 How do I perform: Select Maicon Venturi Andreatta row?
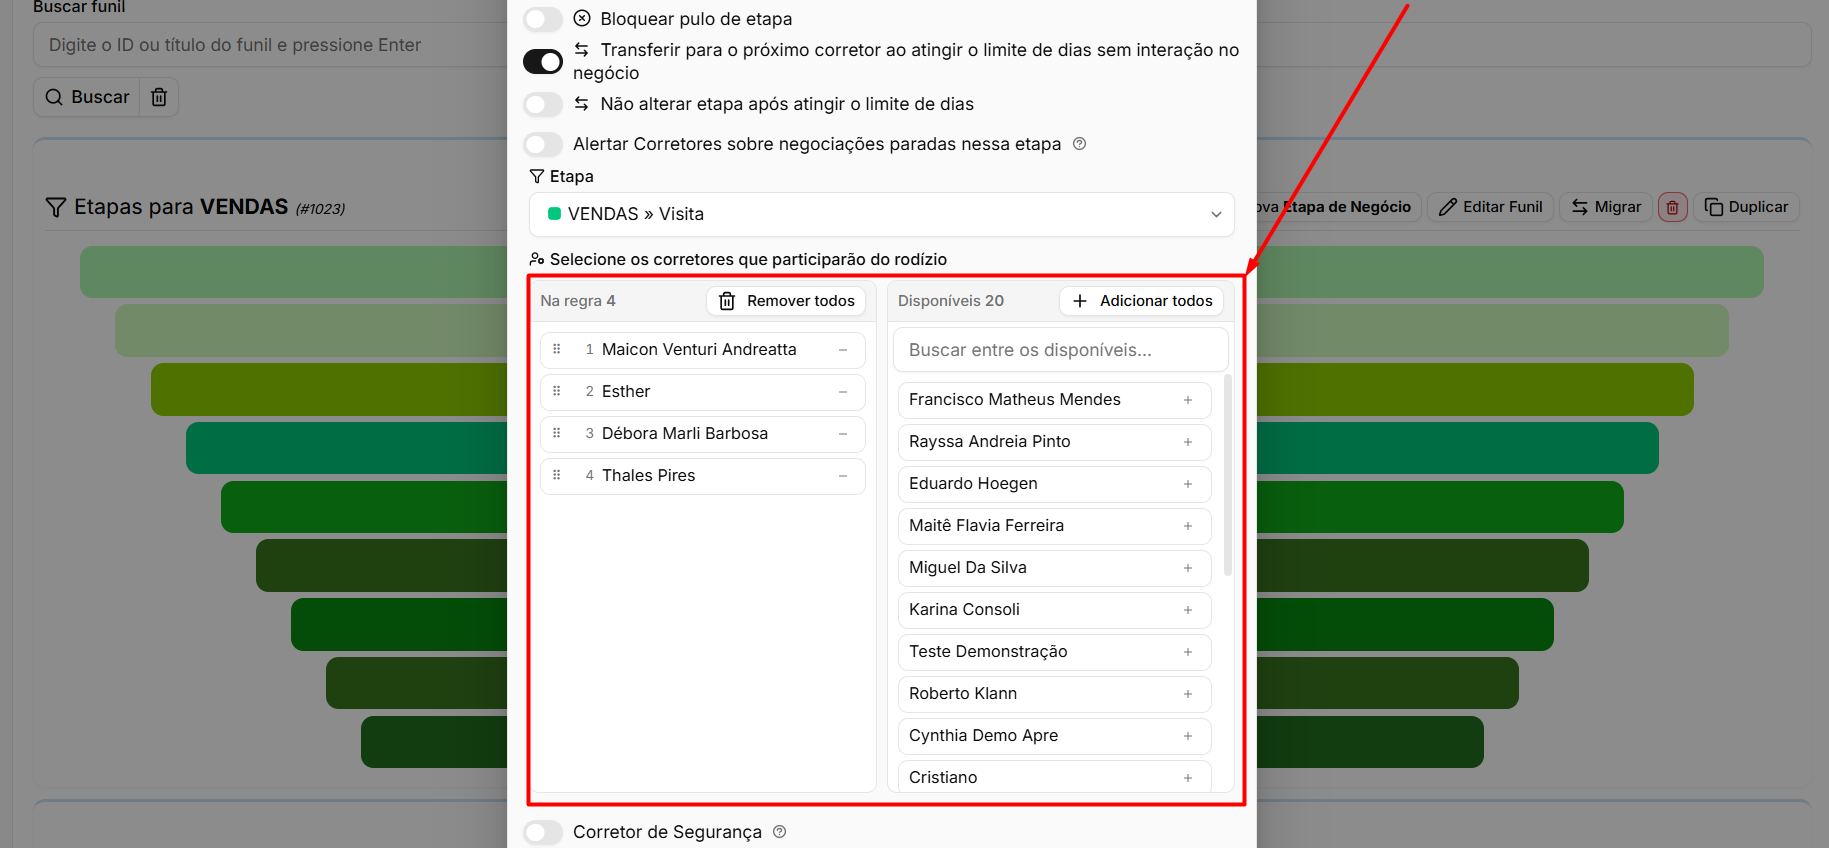(x=702, y=350)
